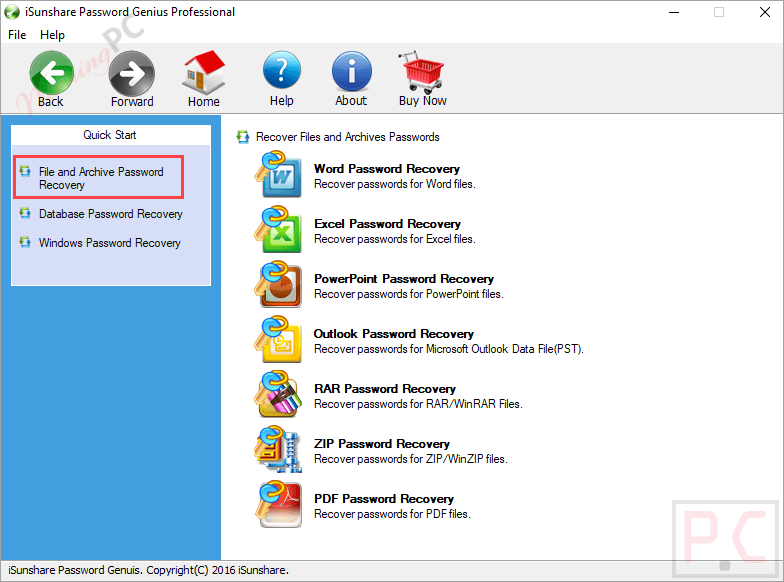Open Excel Password Recovery title link
The width and height of the screenshot is (784, 582).
[387, 224]
